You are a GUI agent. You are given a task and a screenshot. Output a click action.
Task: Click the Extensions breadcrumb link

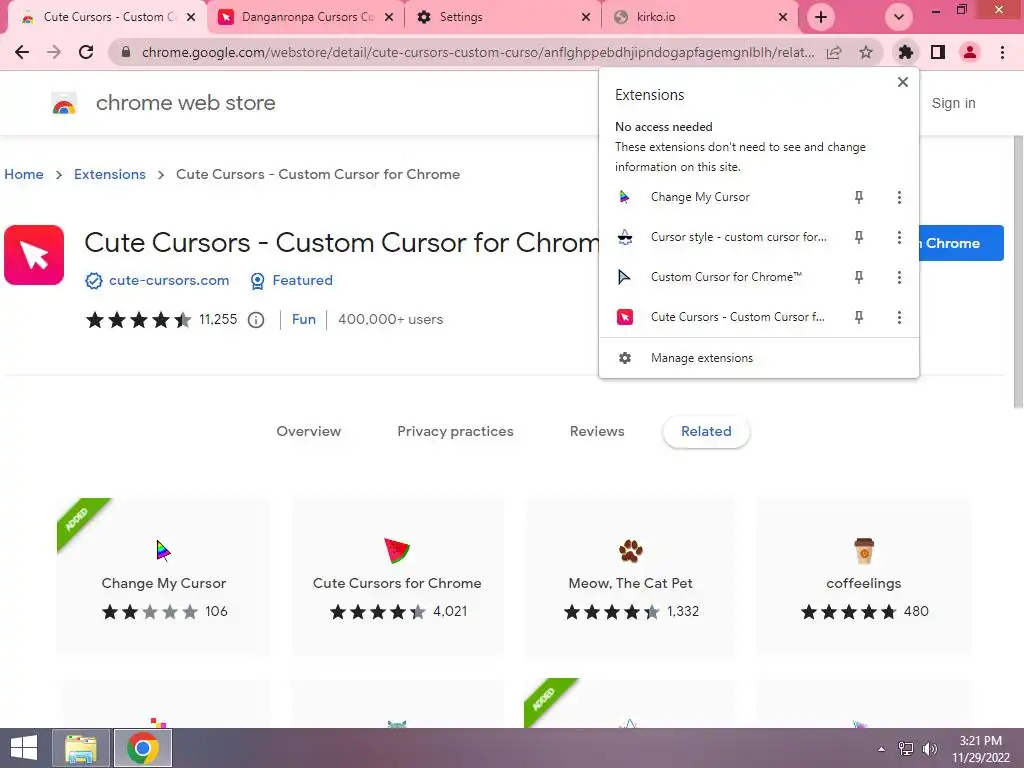[110, 174]
